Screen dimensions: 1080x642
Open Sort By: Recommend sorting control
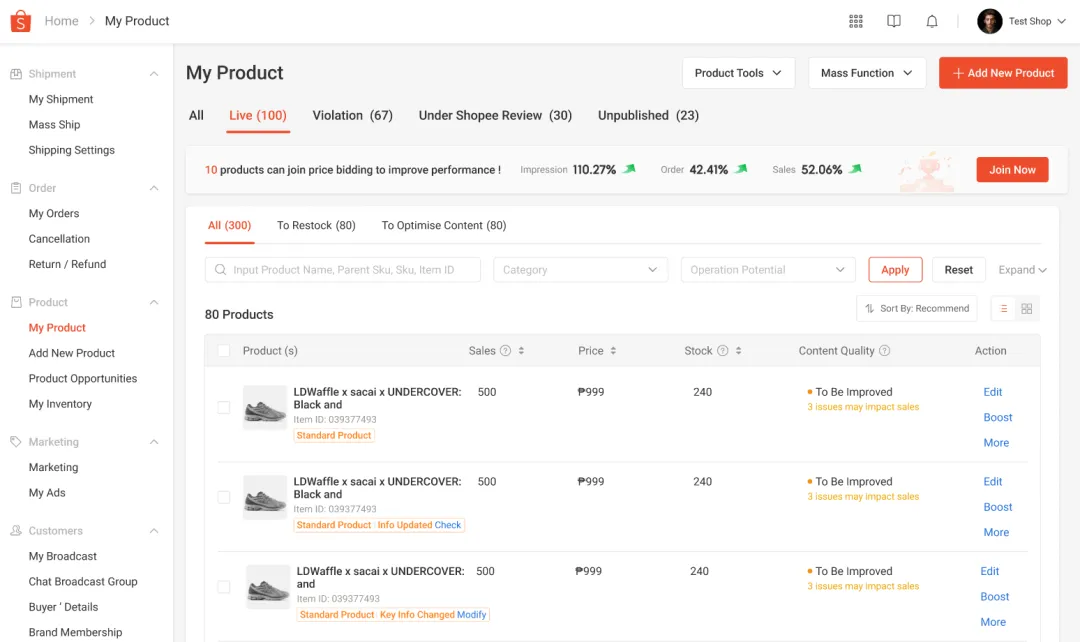(x=916, y=308)
